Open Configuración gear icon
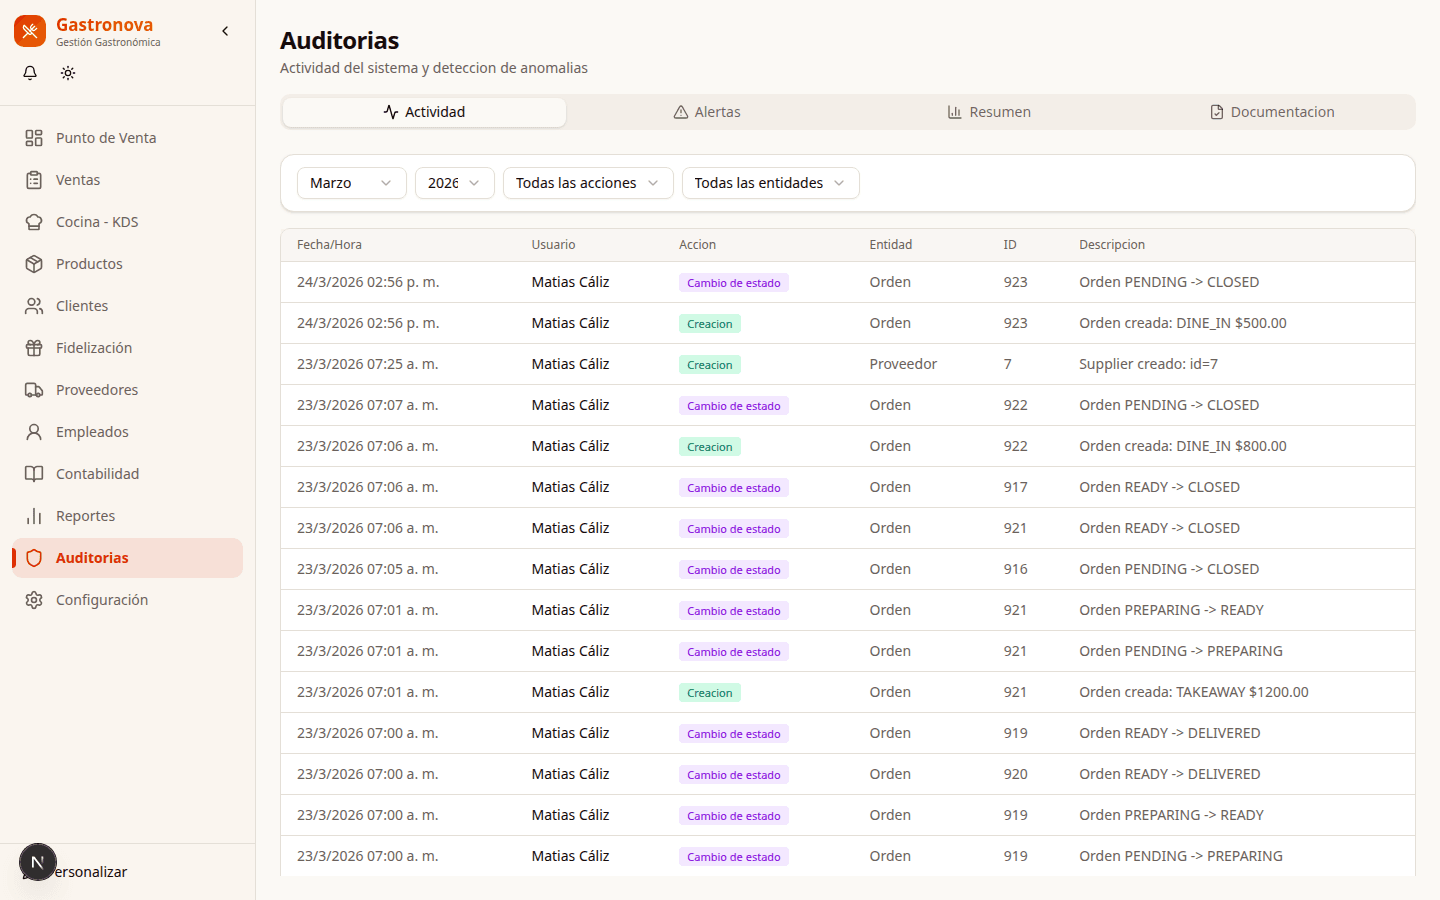 34,600
